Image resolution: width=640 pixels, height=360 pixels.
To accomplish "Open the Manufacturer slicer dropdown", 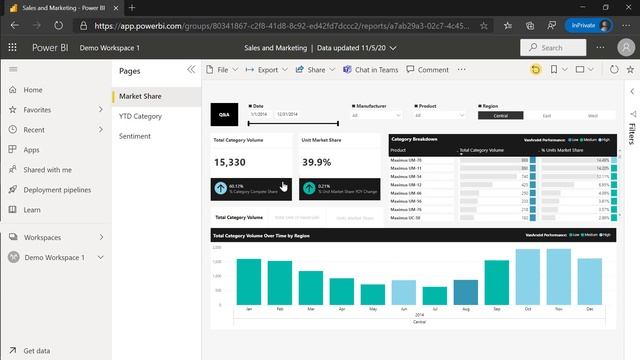I will (x=376, y=116).
